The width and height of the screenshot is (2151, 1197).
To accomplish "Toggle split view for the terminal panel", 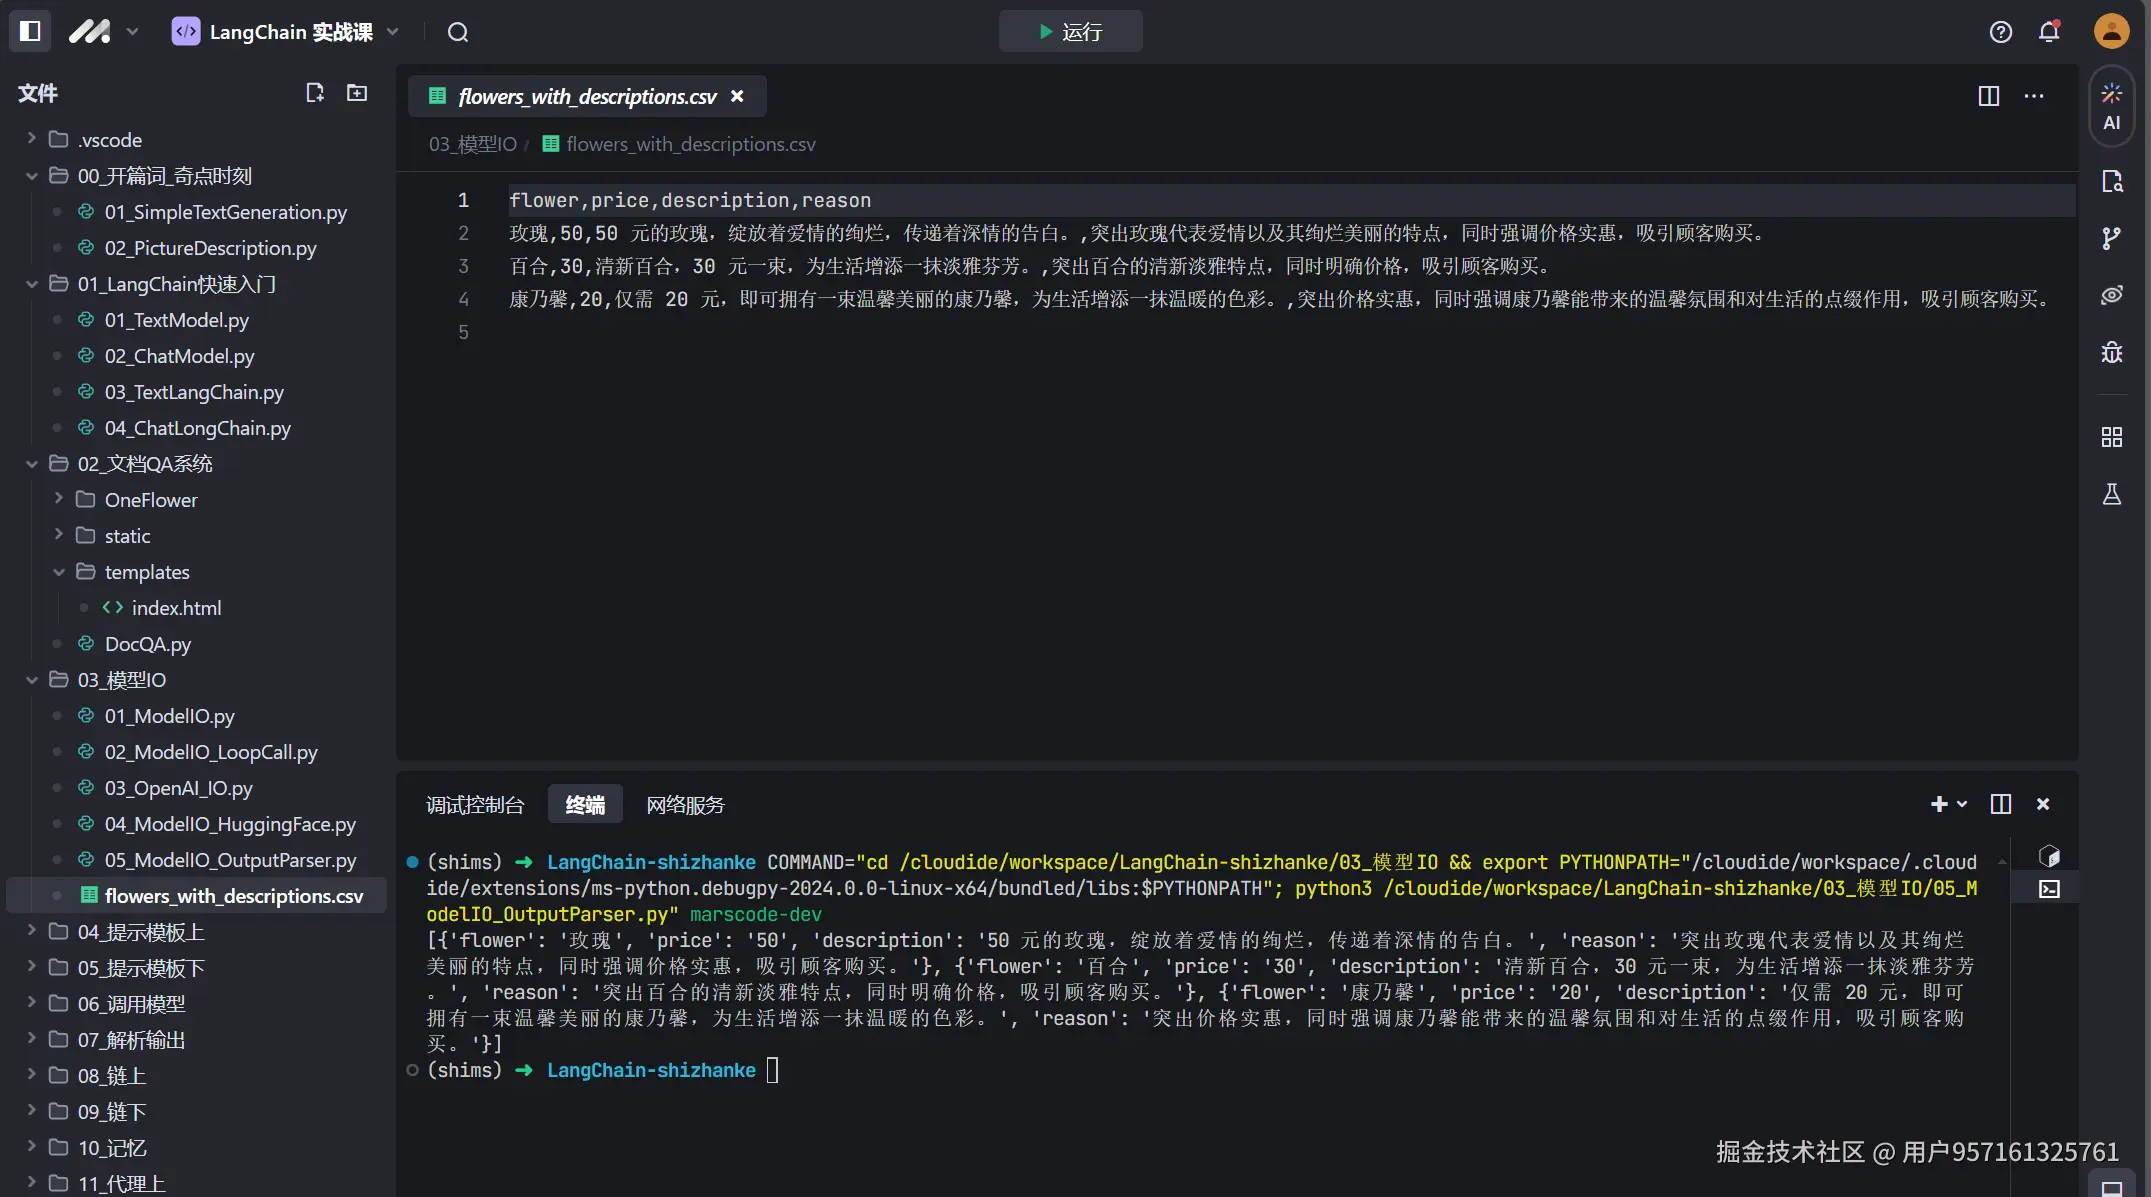I will (2000, 804).
